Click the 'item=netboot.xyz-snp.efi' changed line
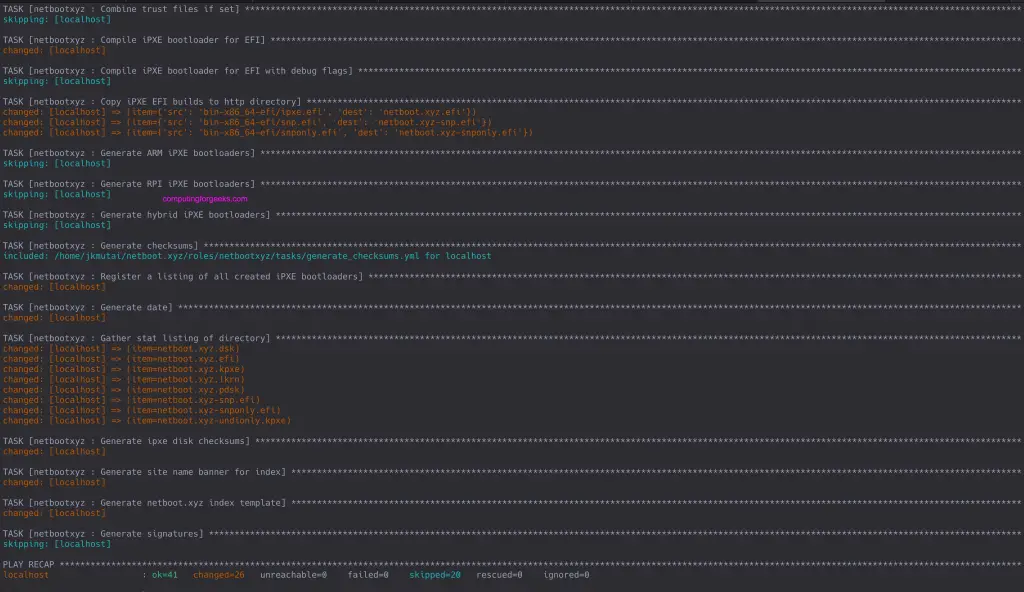This screenshot has height=592, width=1024. pyautogui.click(x=132, y=400)
